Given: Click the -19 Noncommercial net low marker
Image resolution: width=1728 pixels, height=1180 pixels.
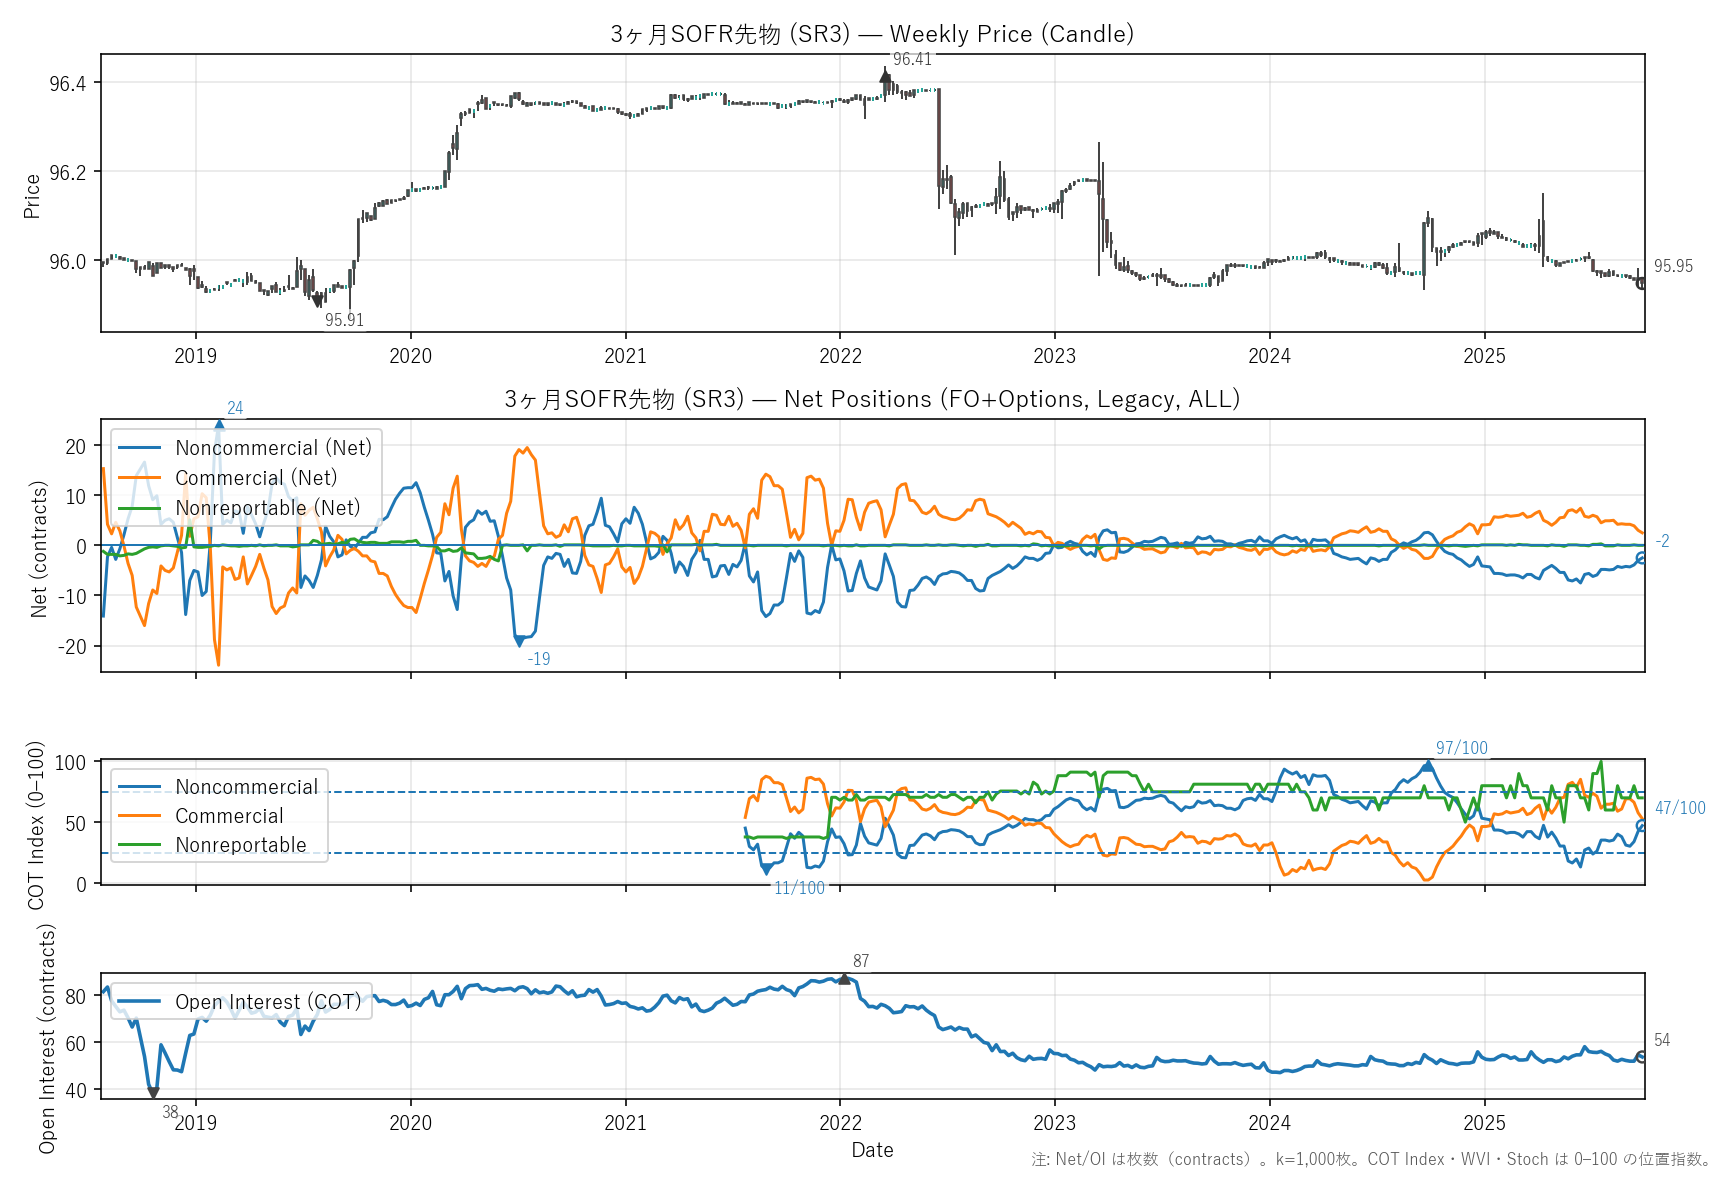Looking at the screenshot, I should 519,640.
